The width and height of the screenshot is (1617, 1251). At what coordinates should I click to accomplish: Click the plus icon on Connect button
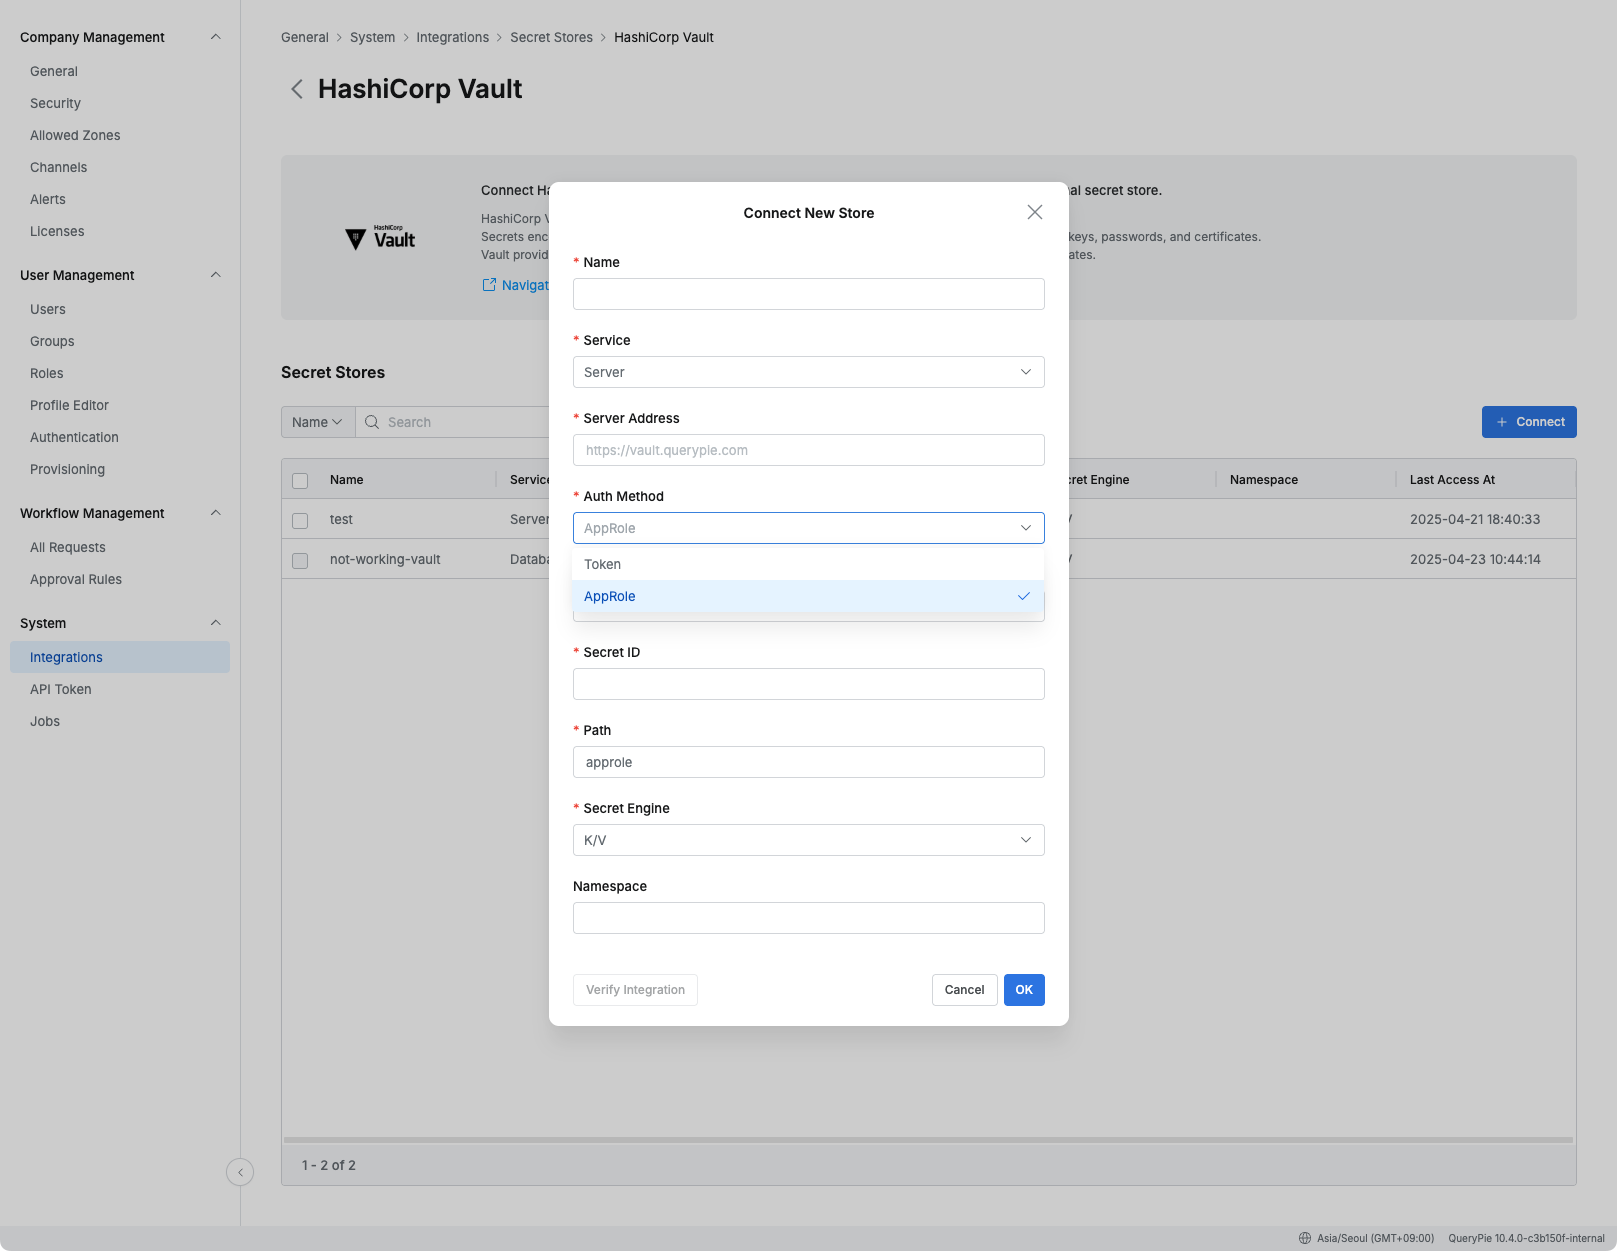1501,421
